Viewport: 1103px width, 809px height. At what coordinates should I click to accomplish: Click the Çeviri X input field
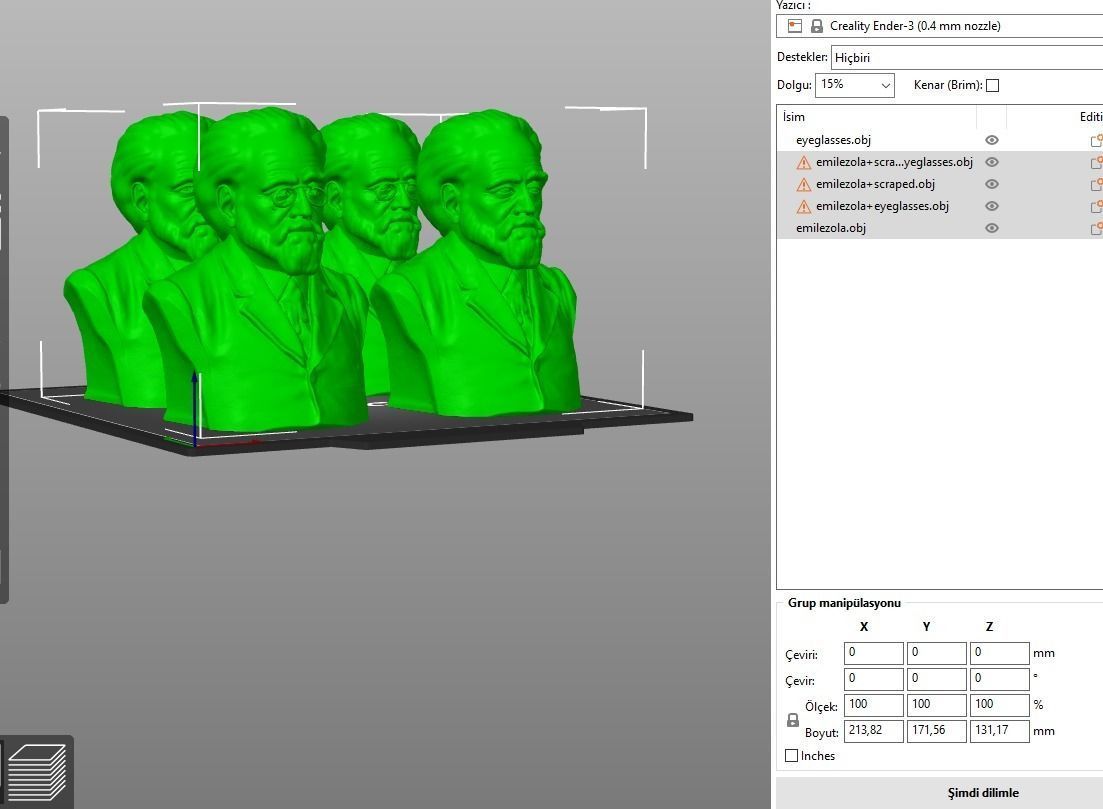point(874,653)
